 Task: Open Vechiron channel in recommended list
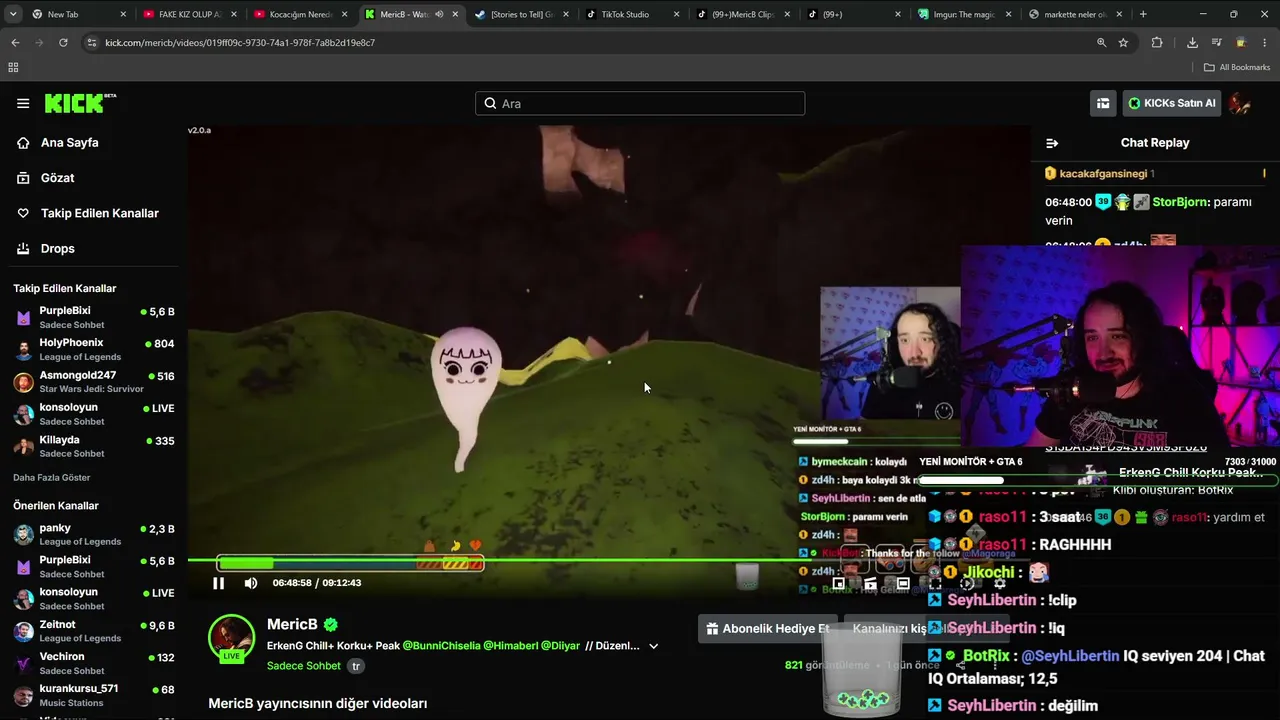click(94, 663)
